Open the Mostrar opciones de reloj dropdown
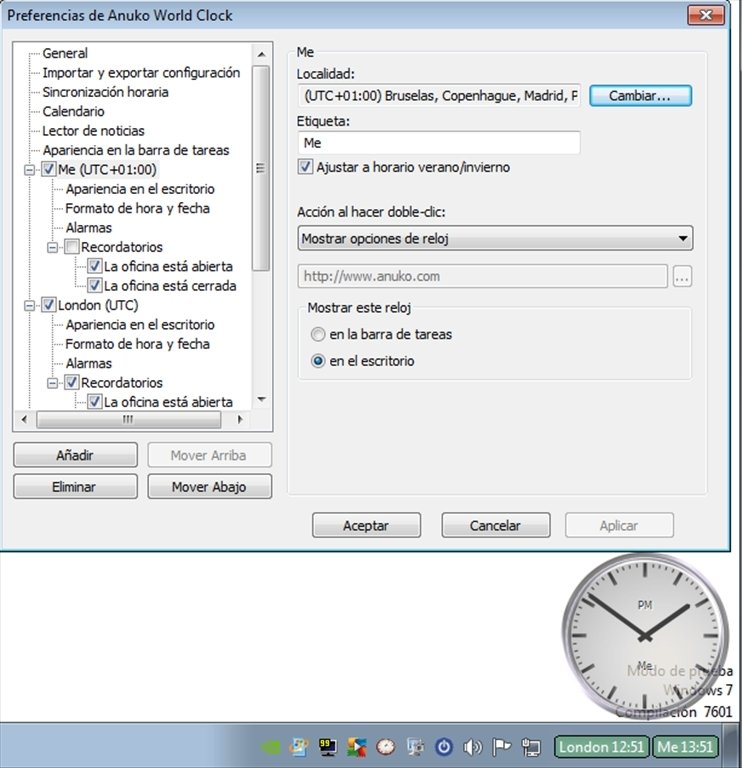Image resolution: width=742 pixels, height=768 pixels. pos(495,239)
